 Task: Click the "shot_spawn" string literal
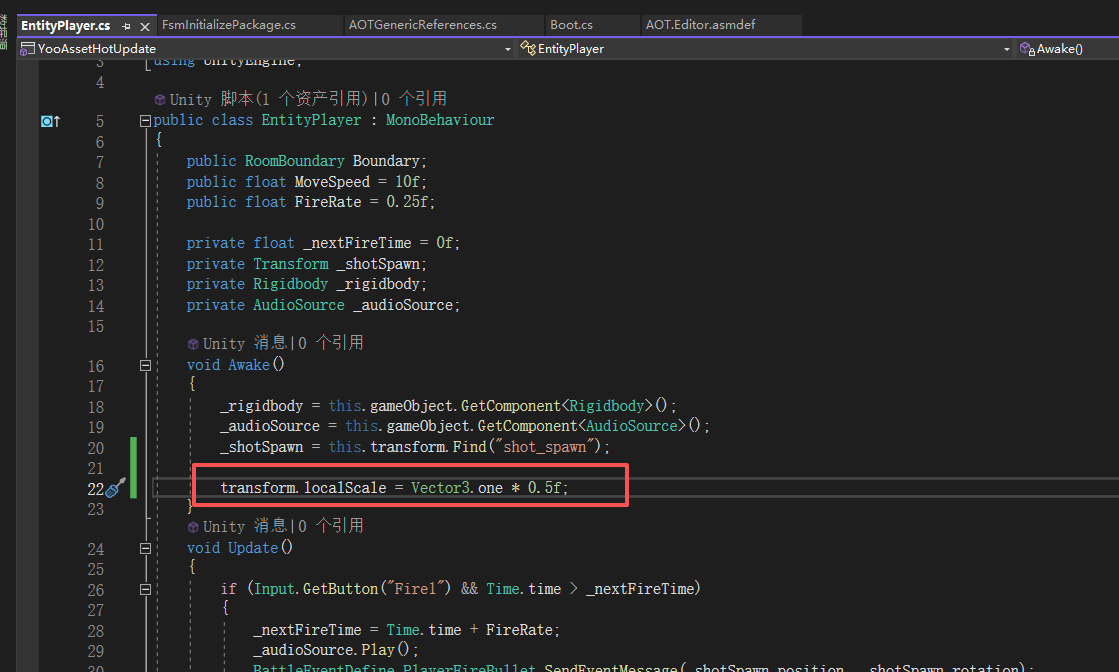[545, 447]
